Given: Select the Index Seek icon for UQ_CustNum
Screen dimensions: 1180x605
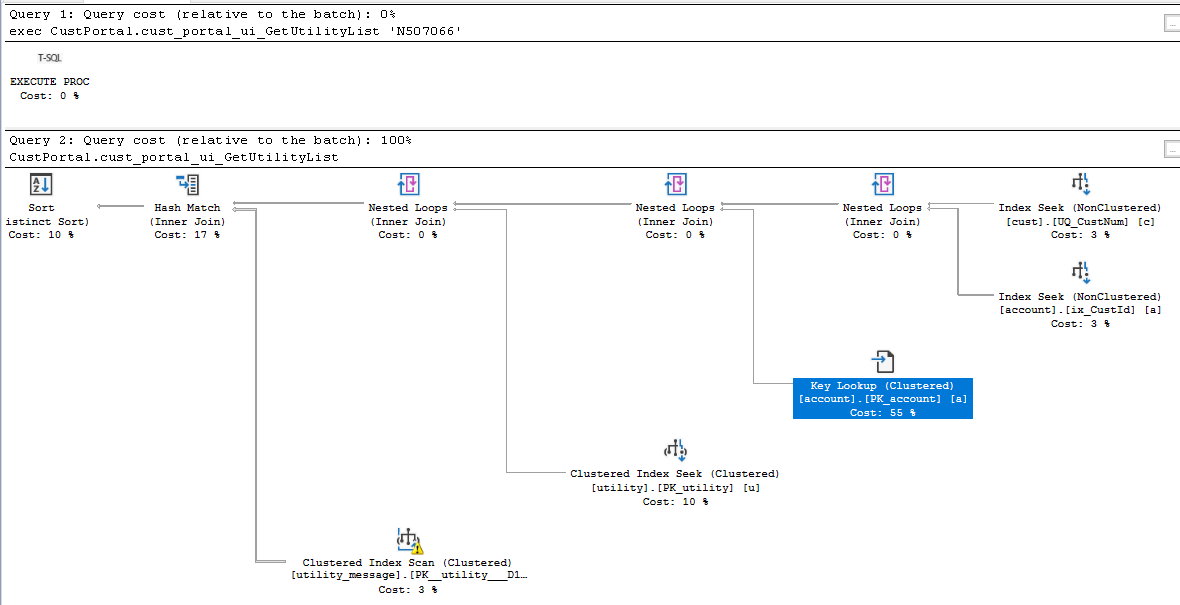Looking at the screenshot, I should click(x=1081, y=184).
